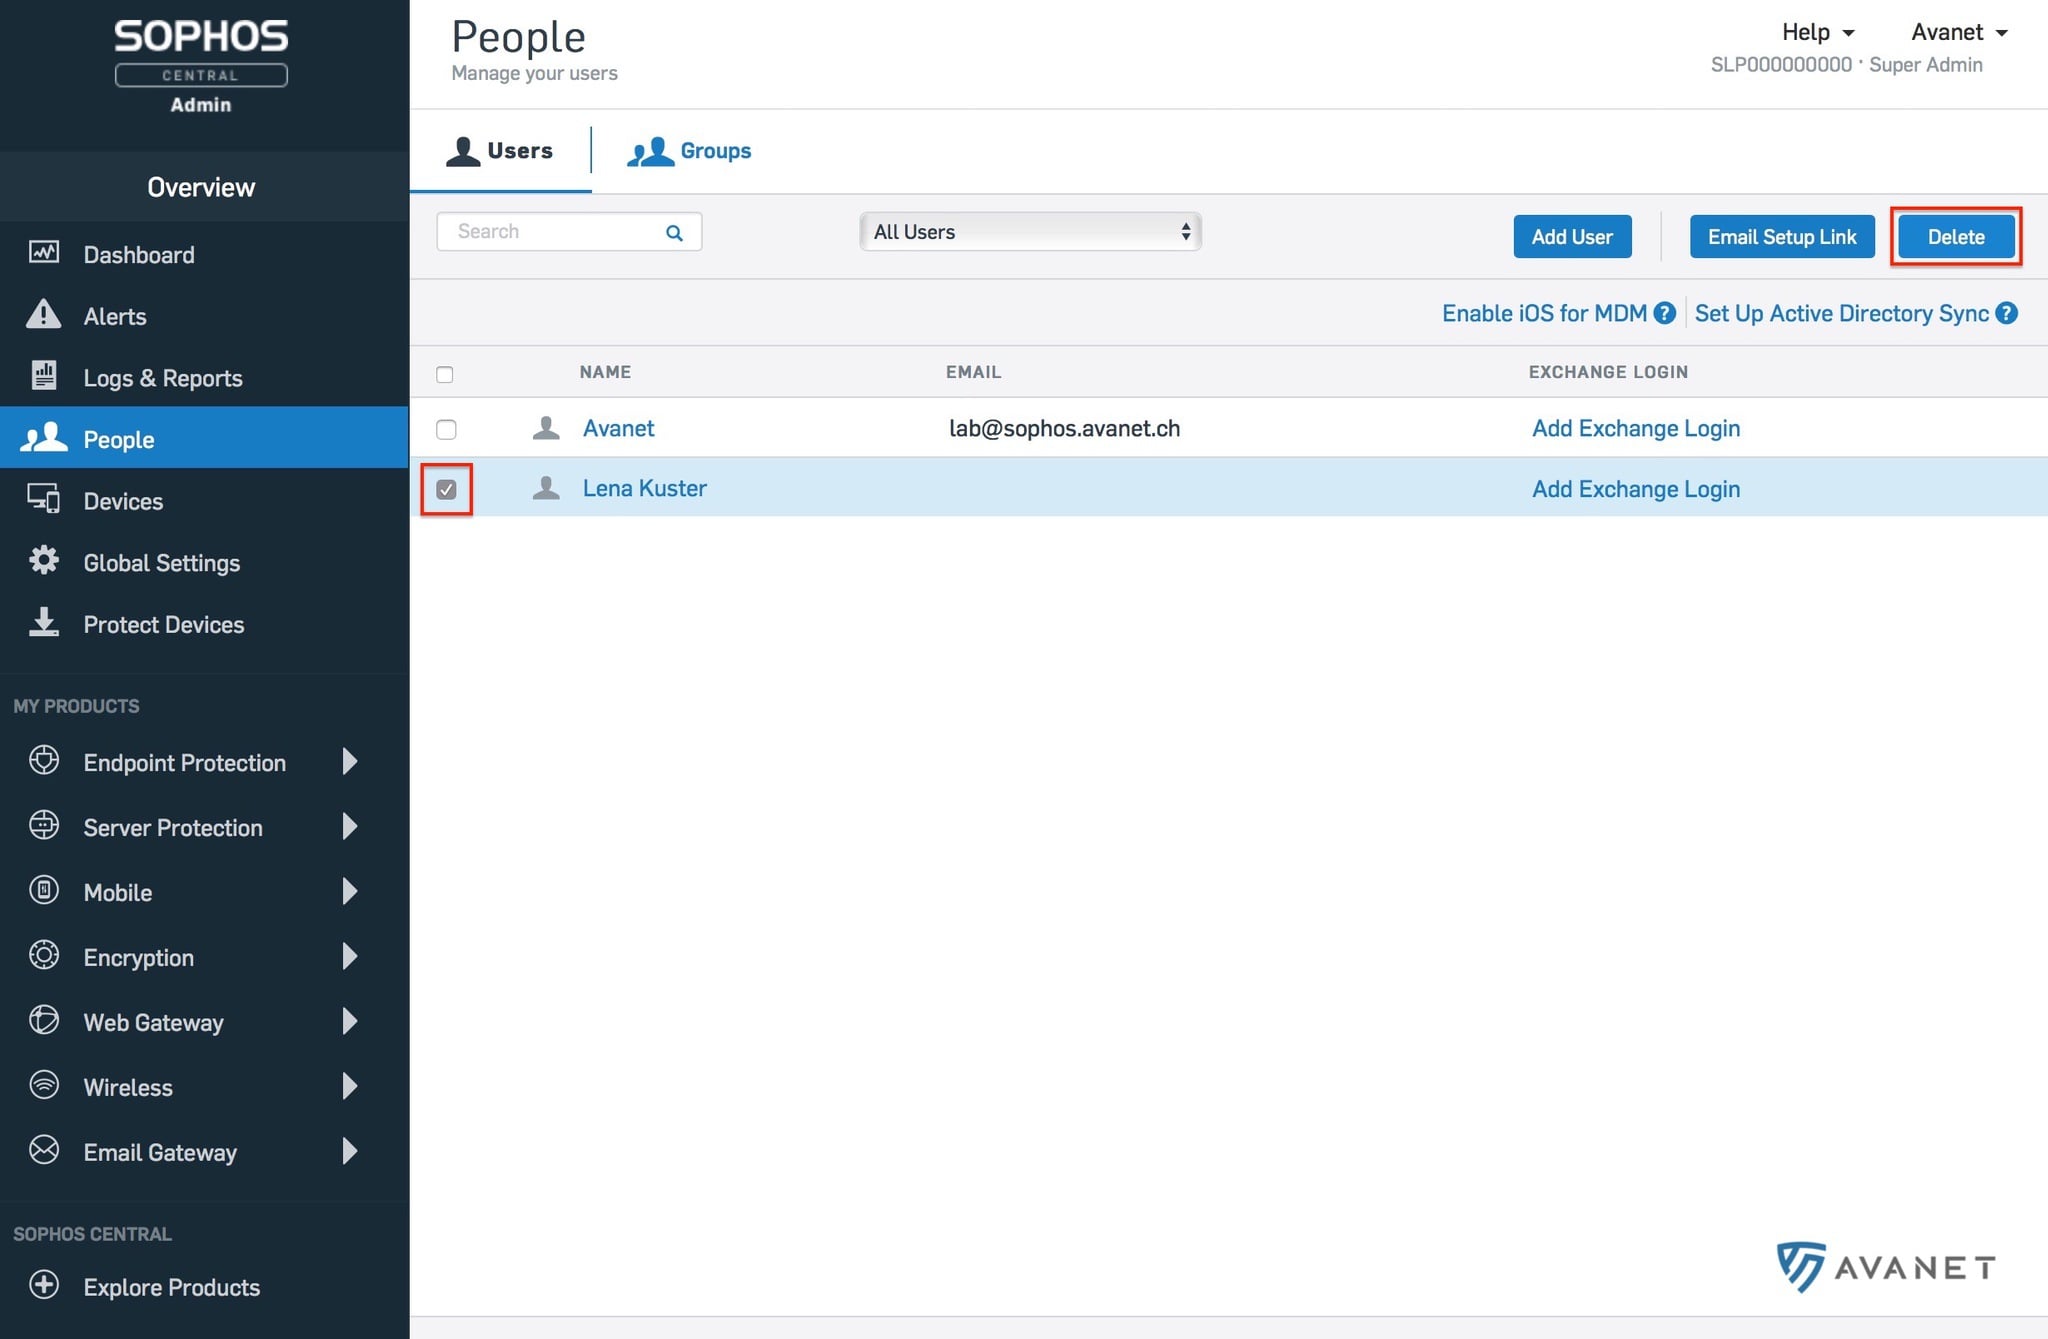Uncheck the Lena Kuster checkbox
This screenshot has width=2048, height=1339.
pos(446,489)
